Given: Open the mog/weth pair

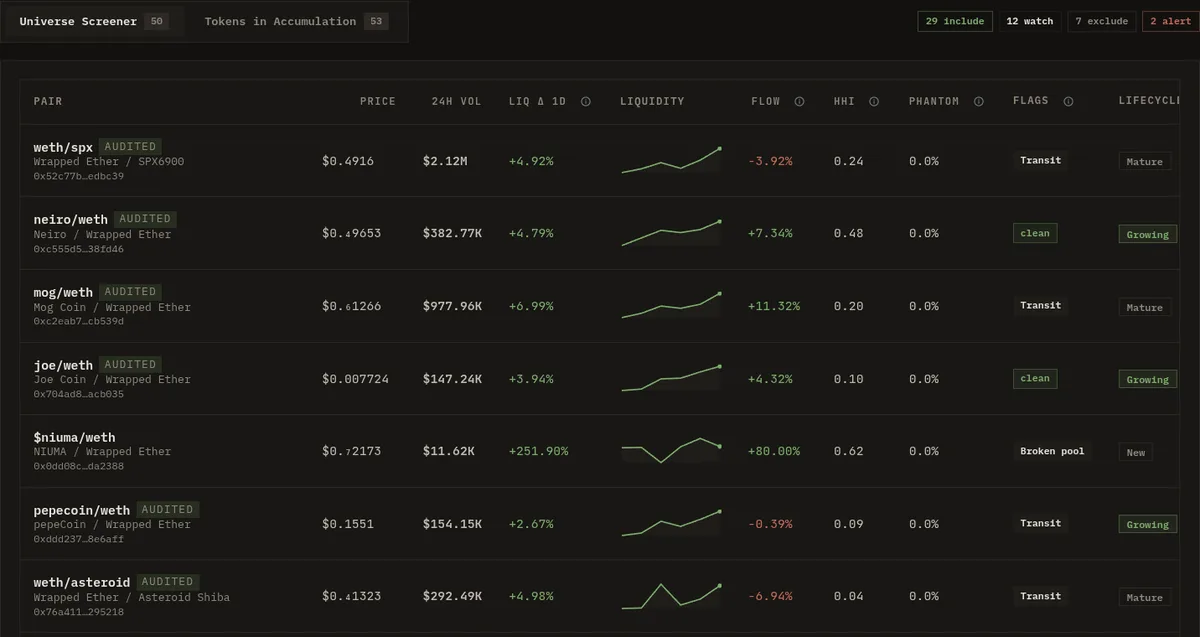Looking at the screenshot, I should pos(63,292).
